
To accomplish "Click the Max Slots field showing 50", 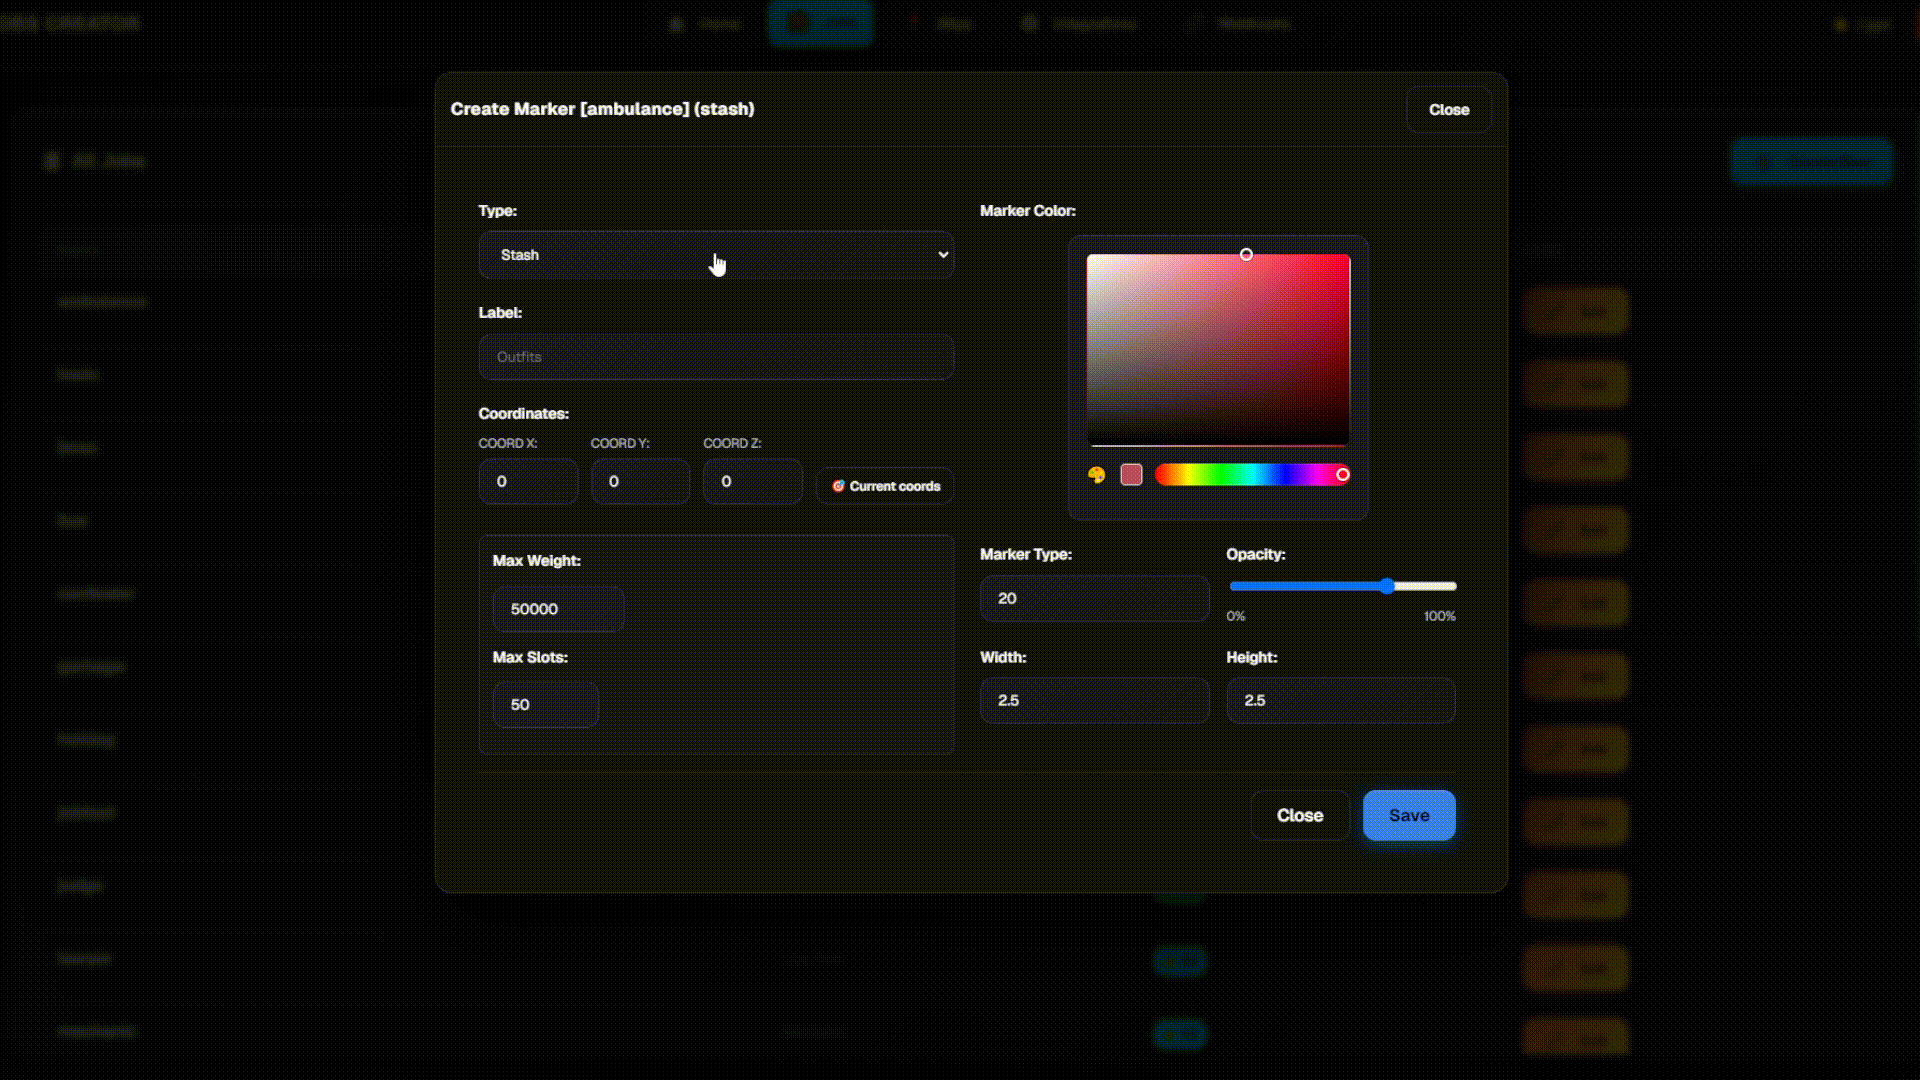I will pyautogui.click(x=544, y=704).
